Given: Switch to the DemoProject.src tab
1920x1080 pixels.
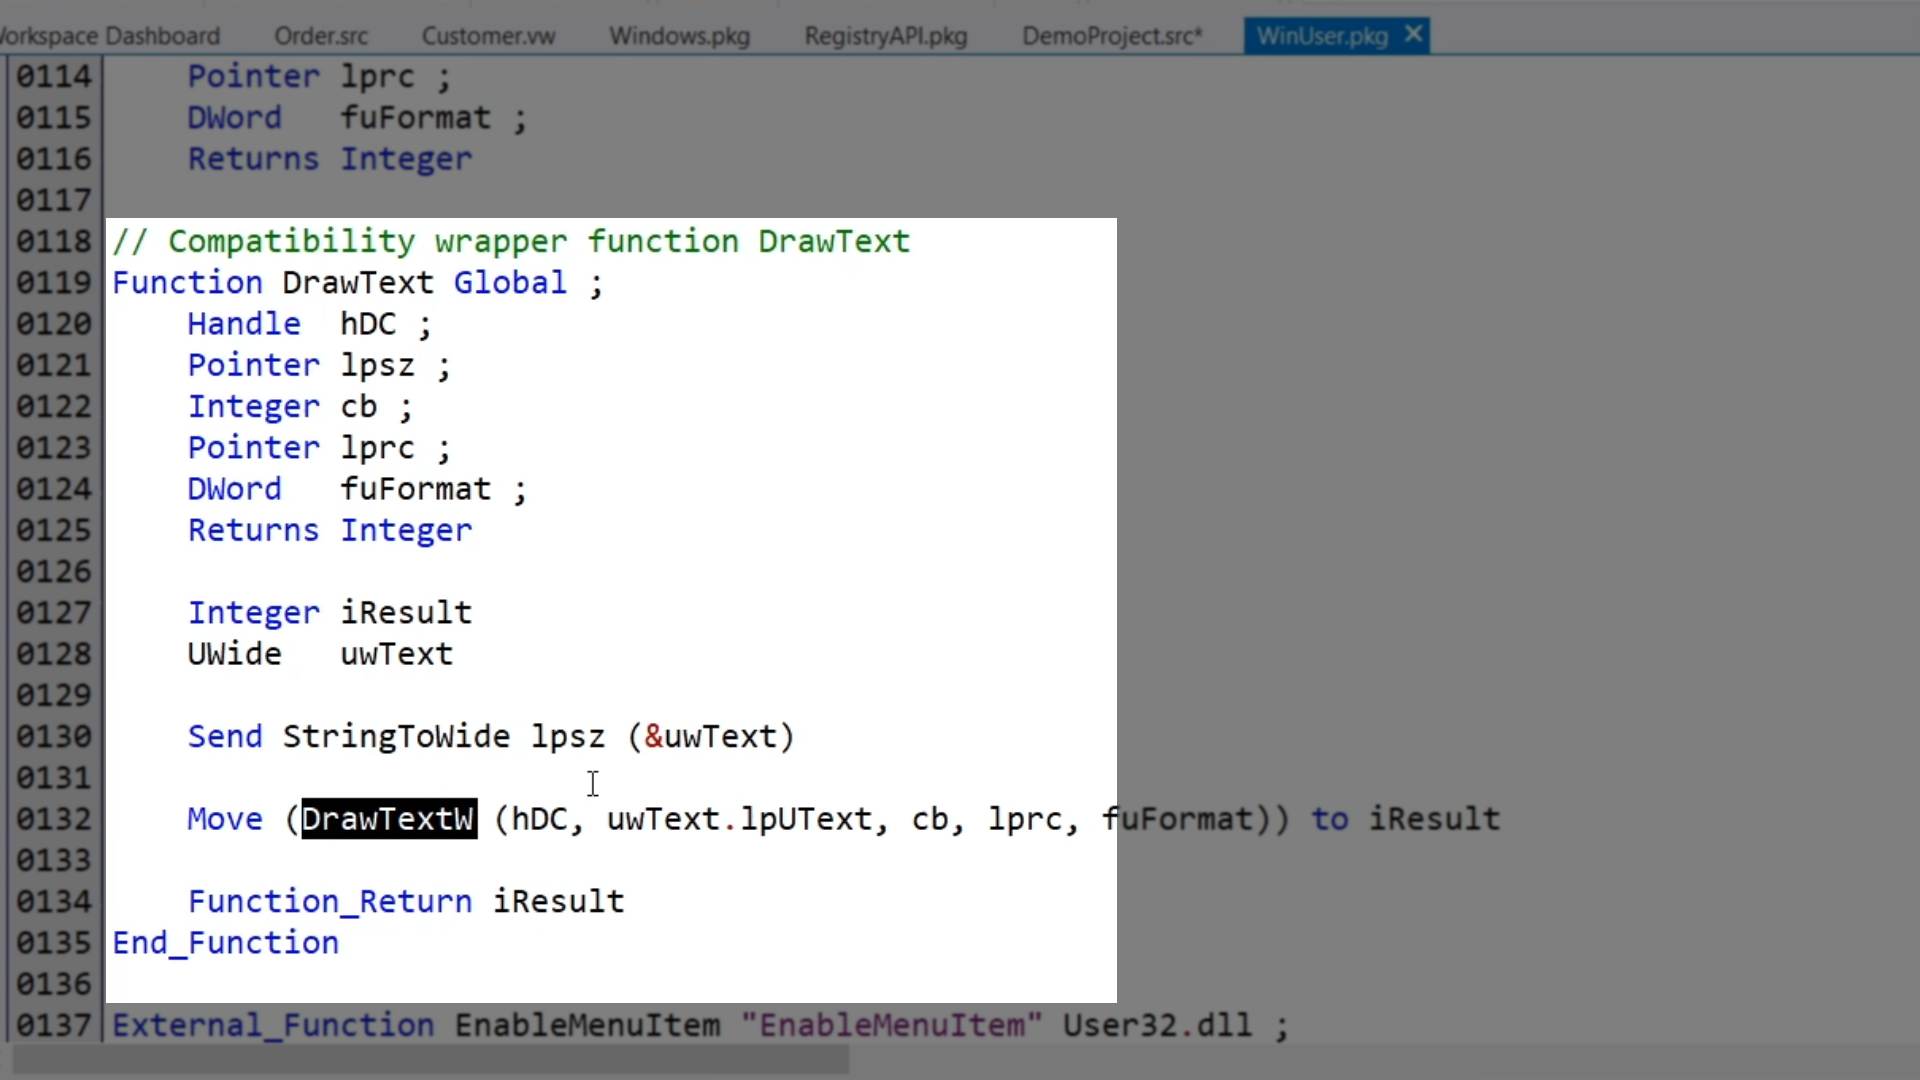Looking at the screenshot, I should (x=1111, y=37).
